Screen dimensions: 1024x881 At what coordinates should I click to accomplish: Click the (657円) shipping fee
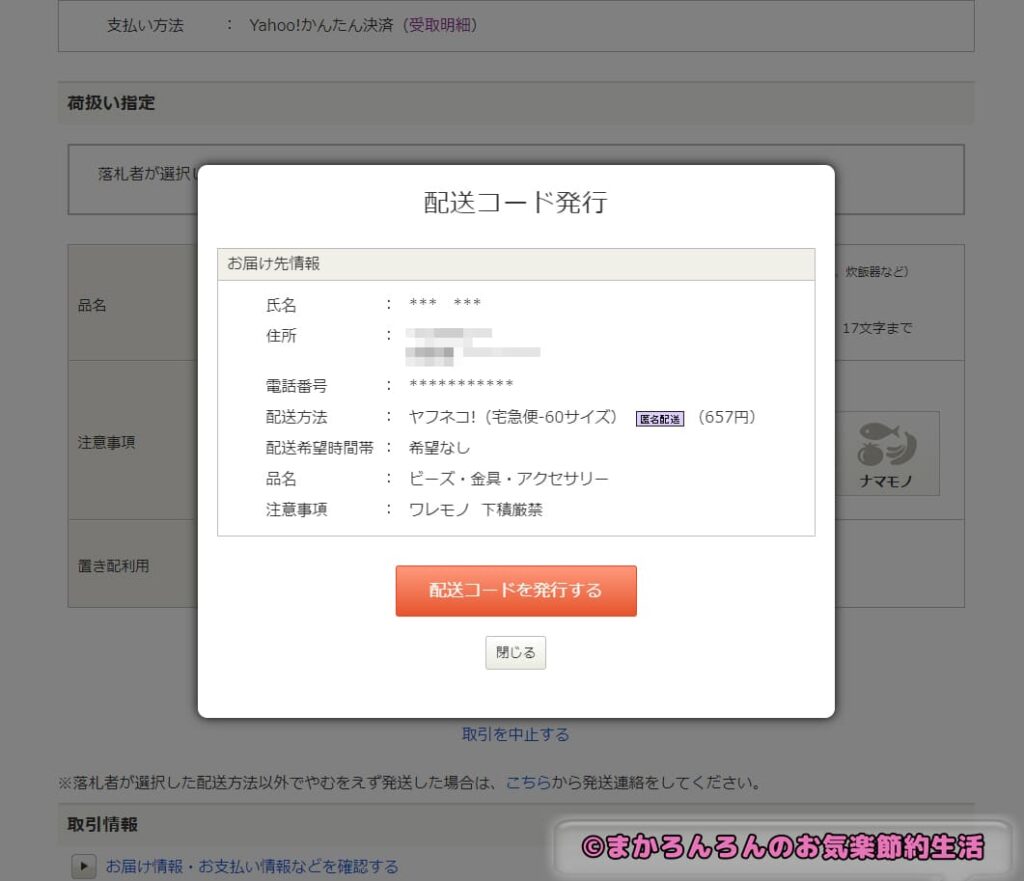[x=727, y=417]
